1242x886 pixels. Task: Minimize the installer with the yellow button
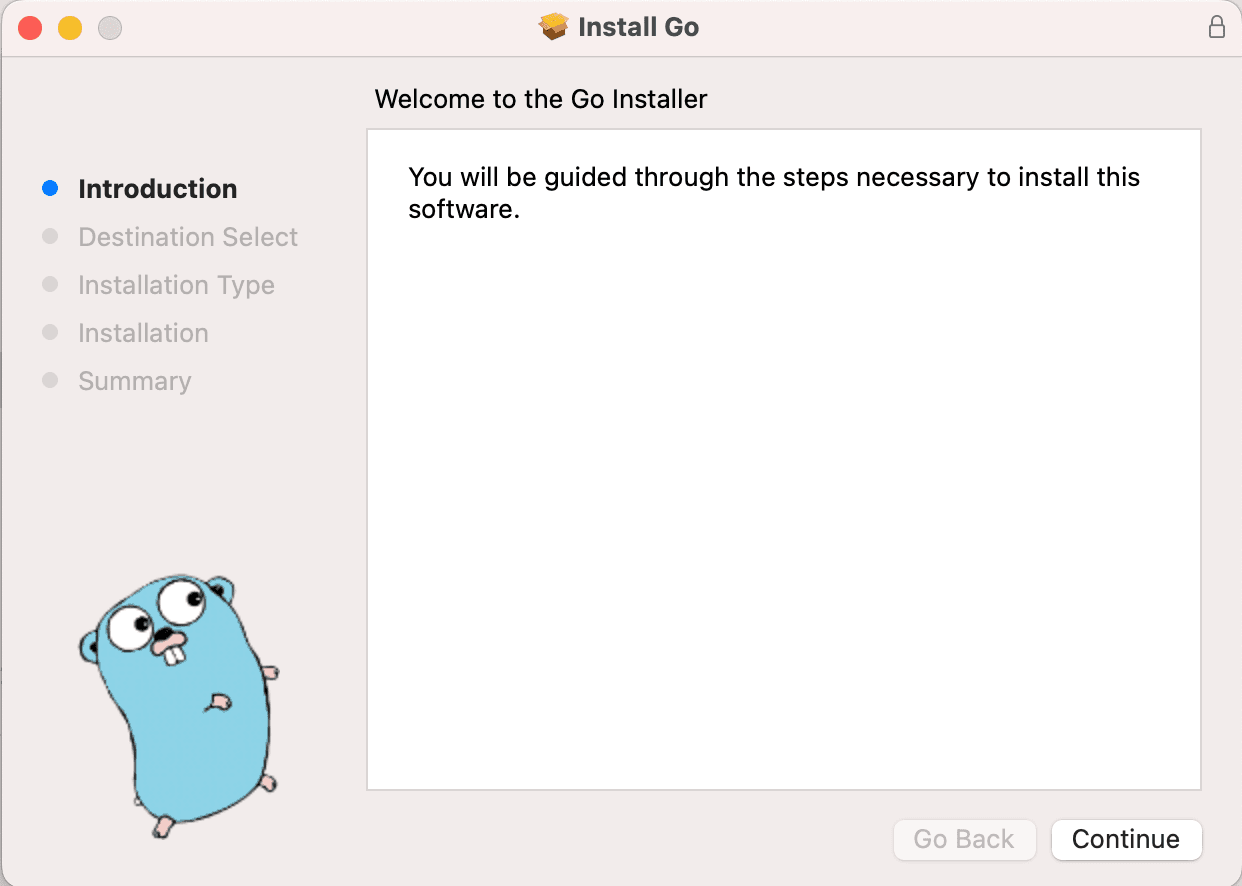(x=70, y=28)
